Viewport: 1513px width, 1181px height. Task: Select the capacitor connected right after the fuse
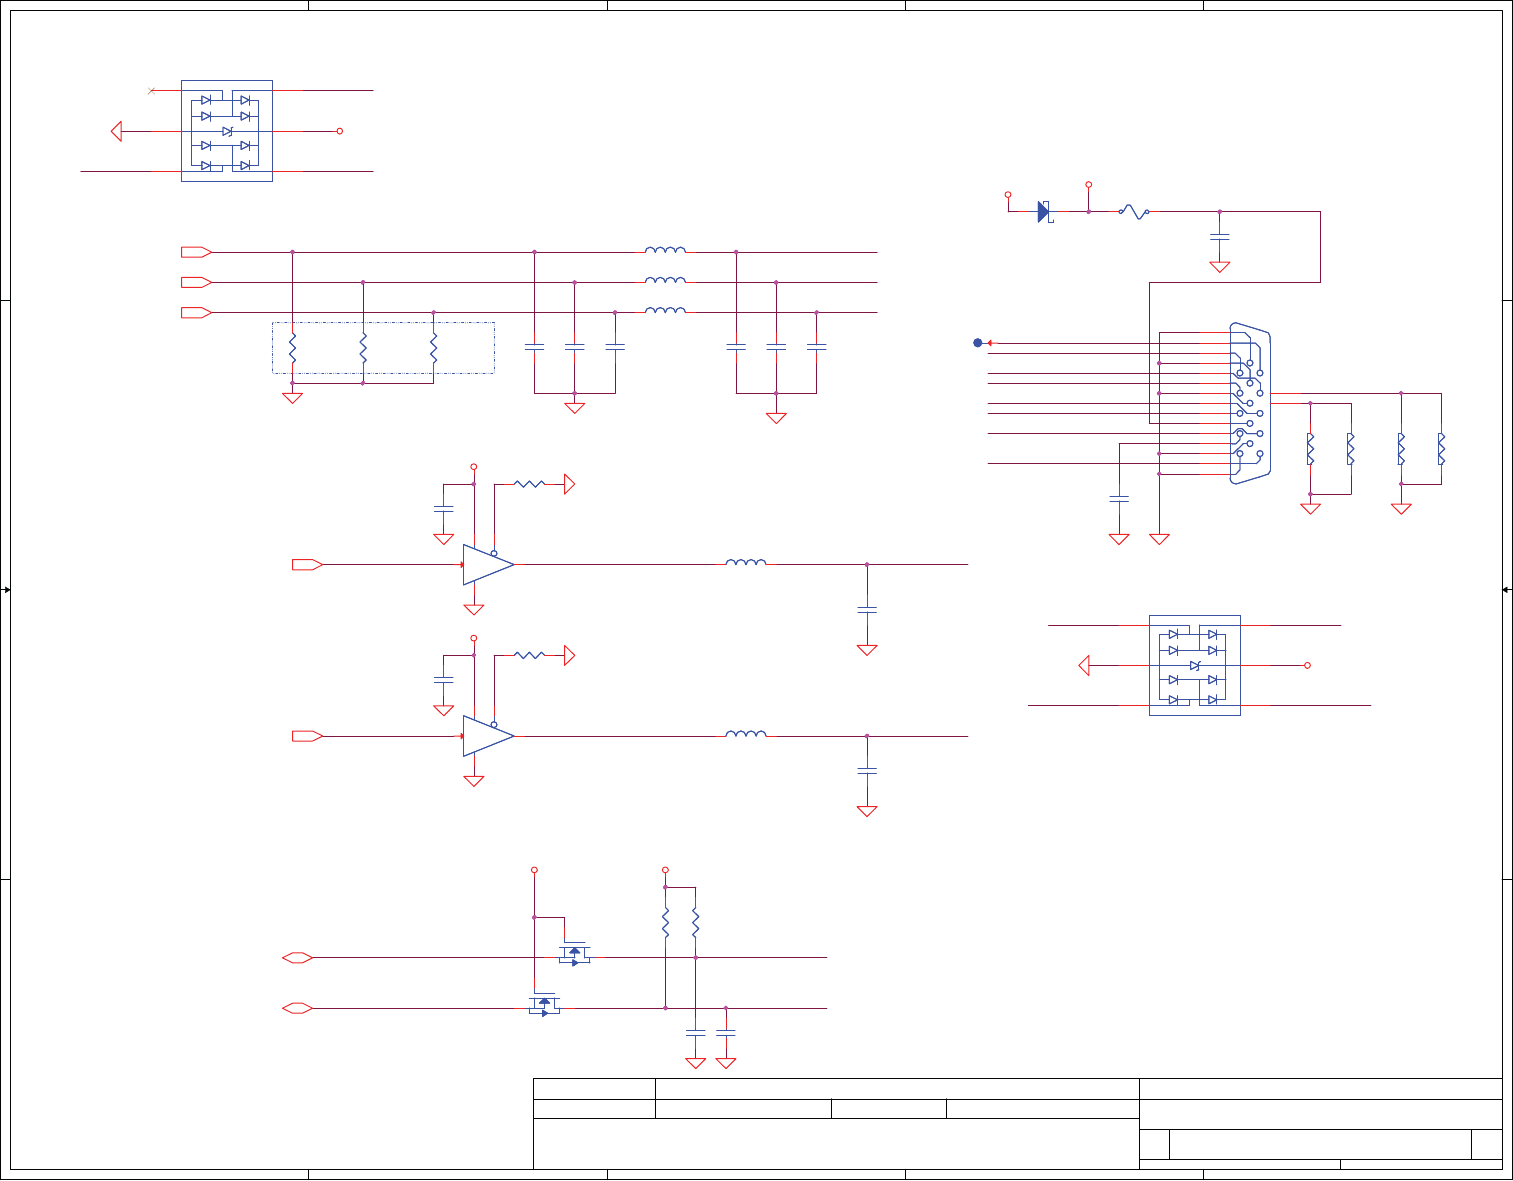point(1219,236)
